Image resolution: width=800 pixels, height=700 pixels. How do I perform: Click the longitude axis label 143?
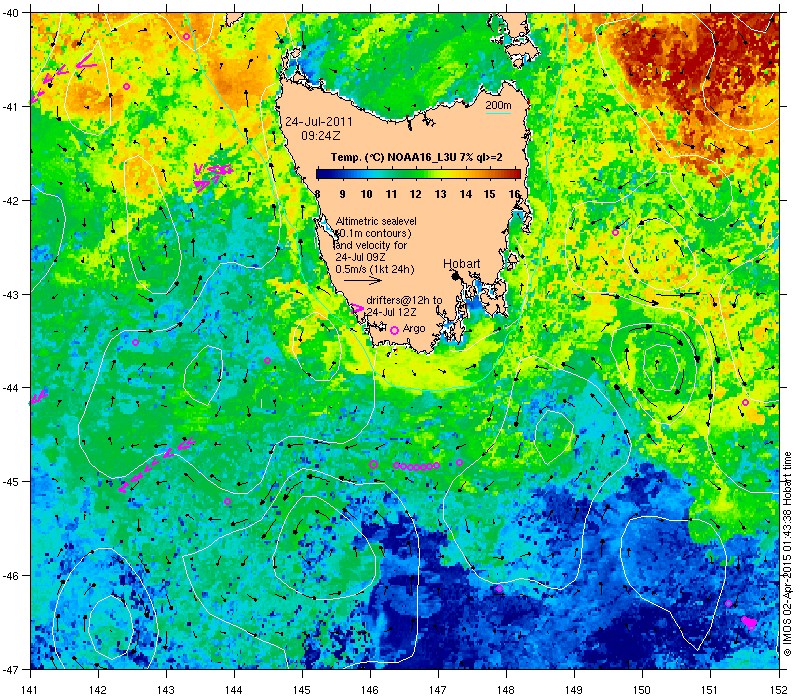tap(166, 690)
